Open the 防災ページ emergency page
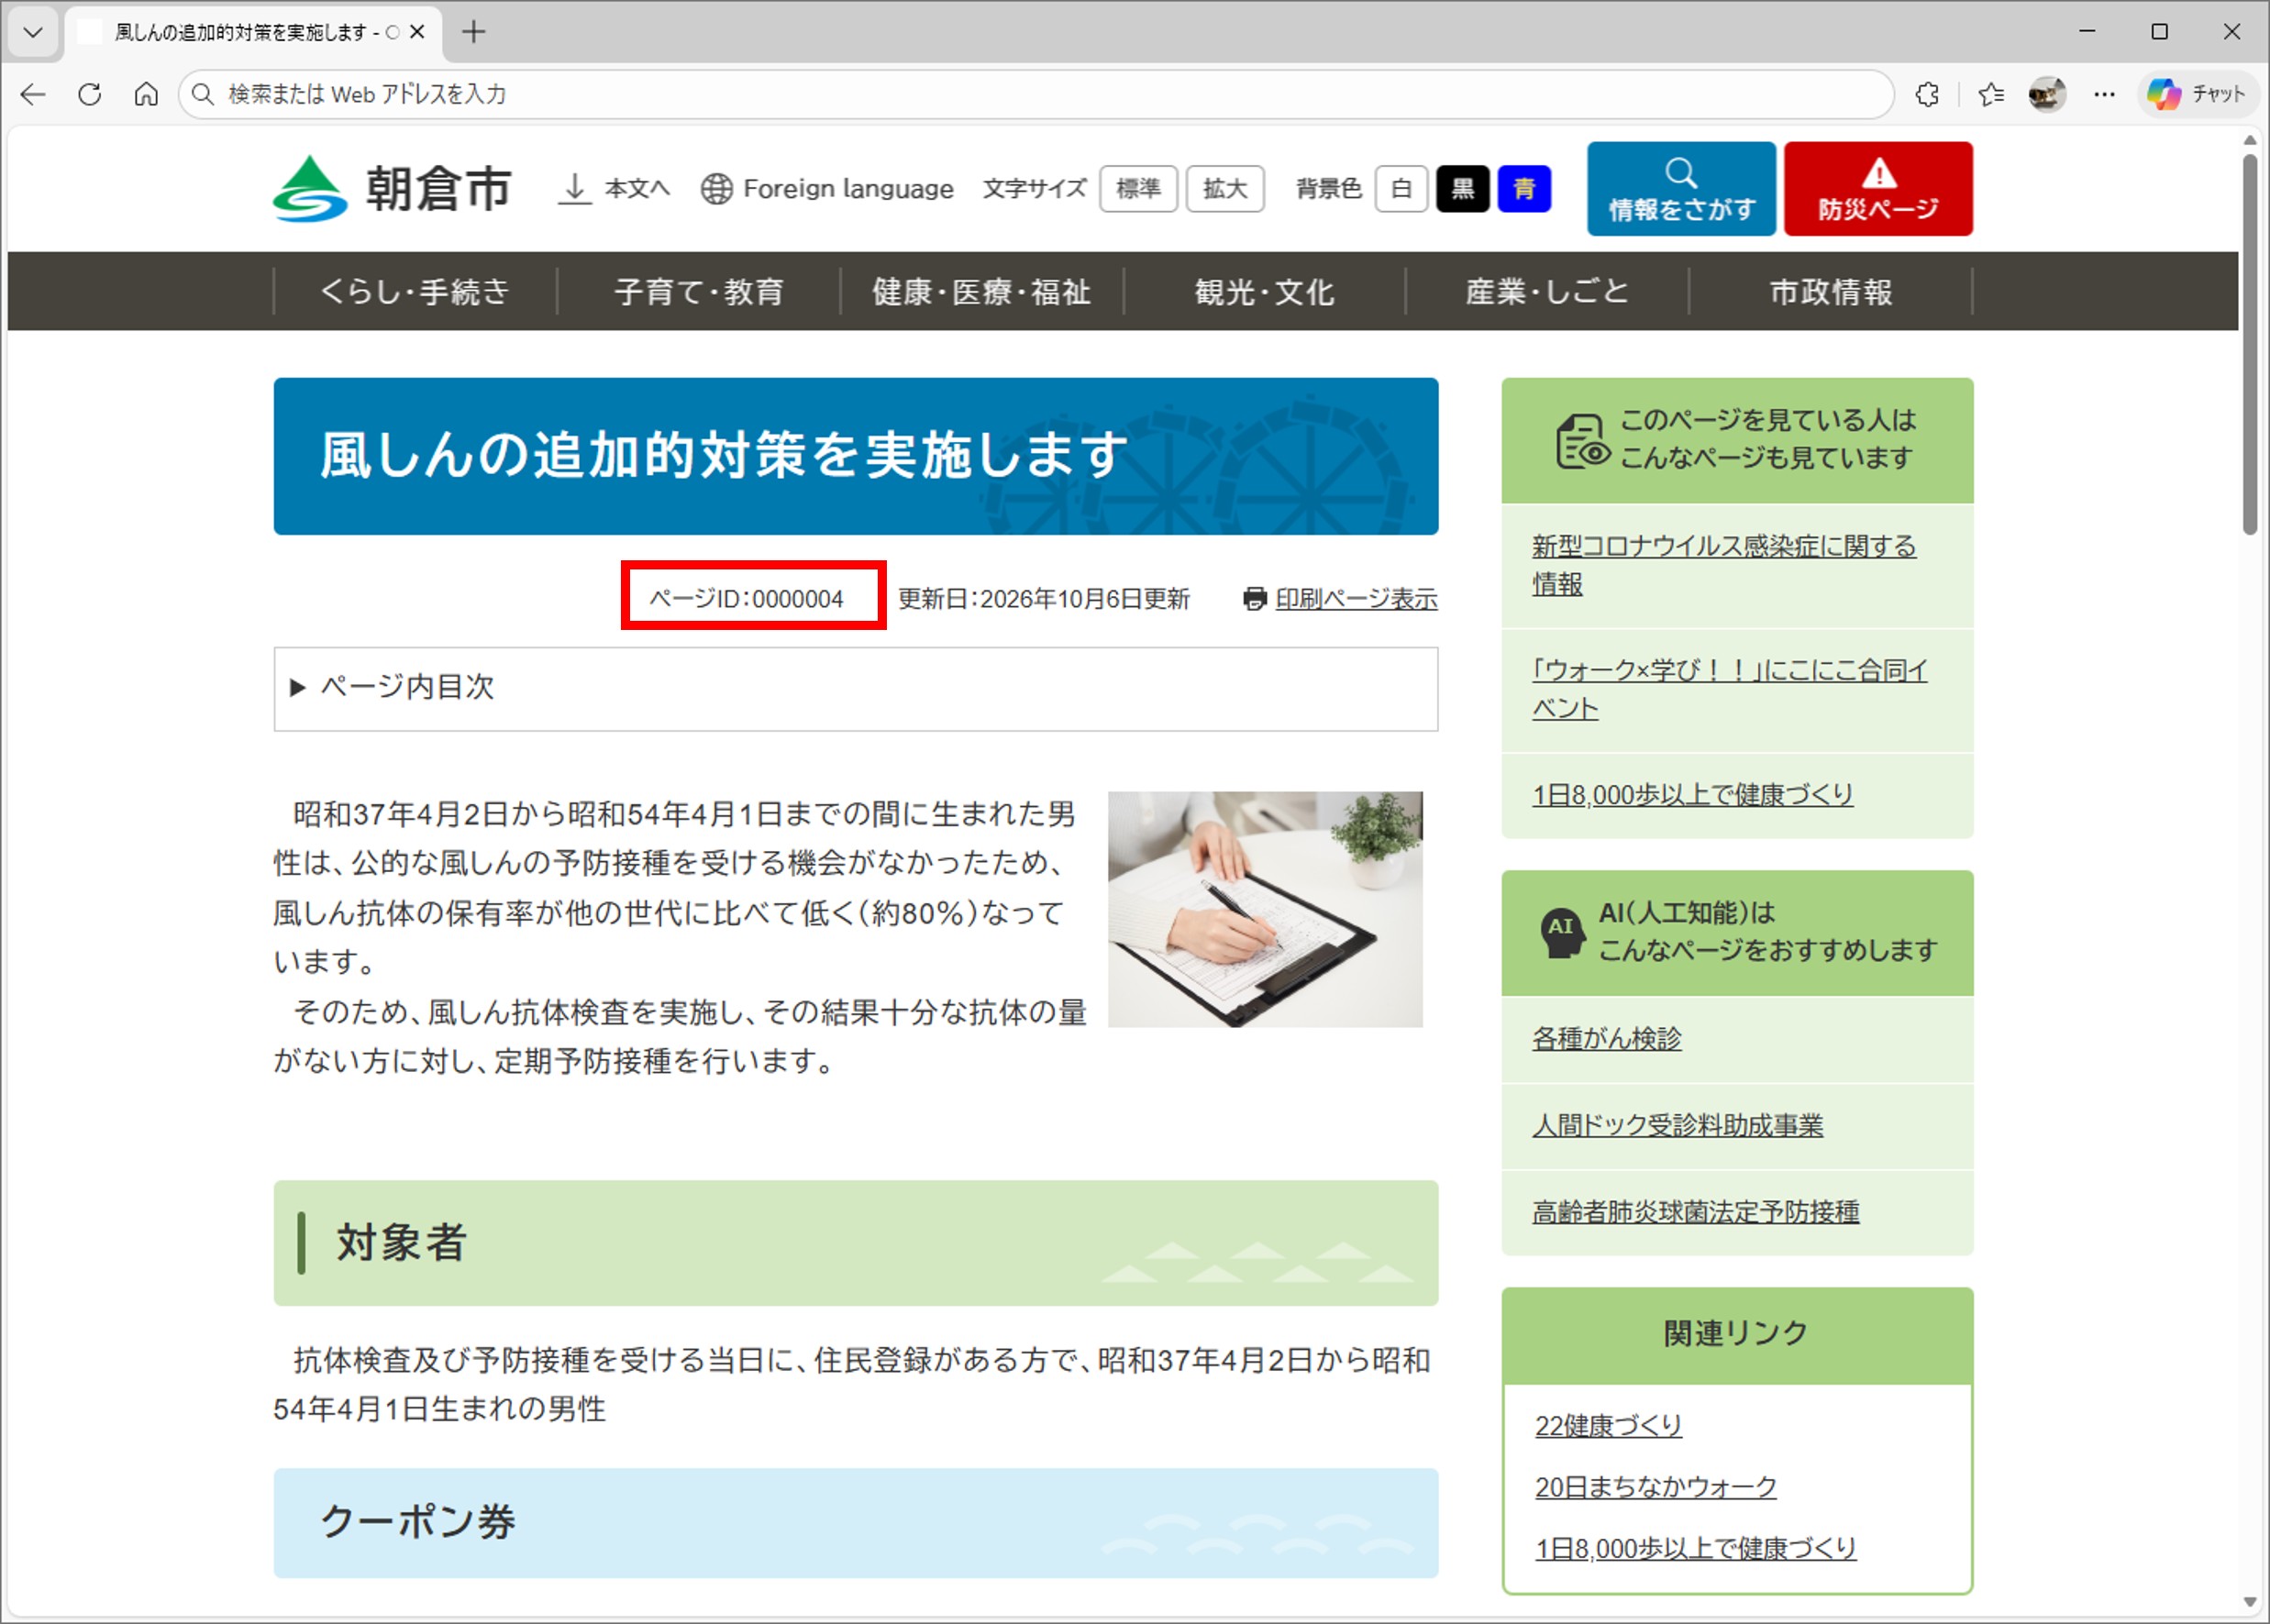The width and height of the screenshot is (2270, 1624). pyautogui.click(x=1878, y=188)
